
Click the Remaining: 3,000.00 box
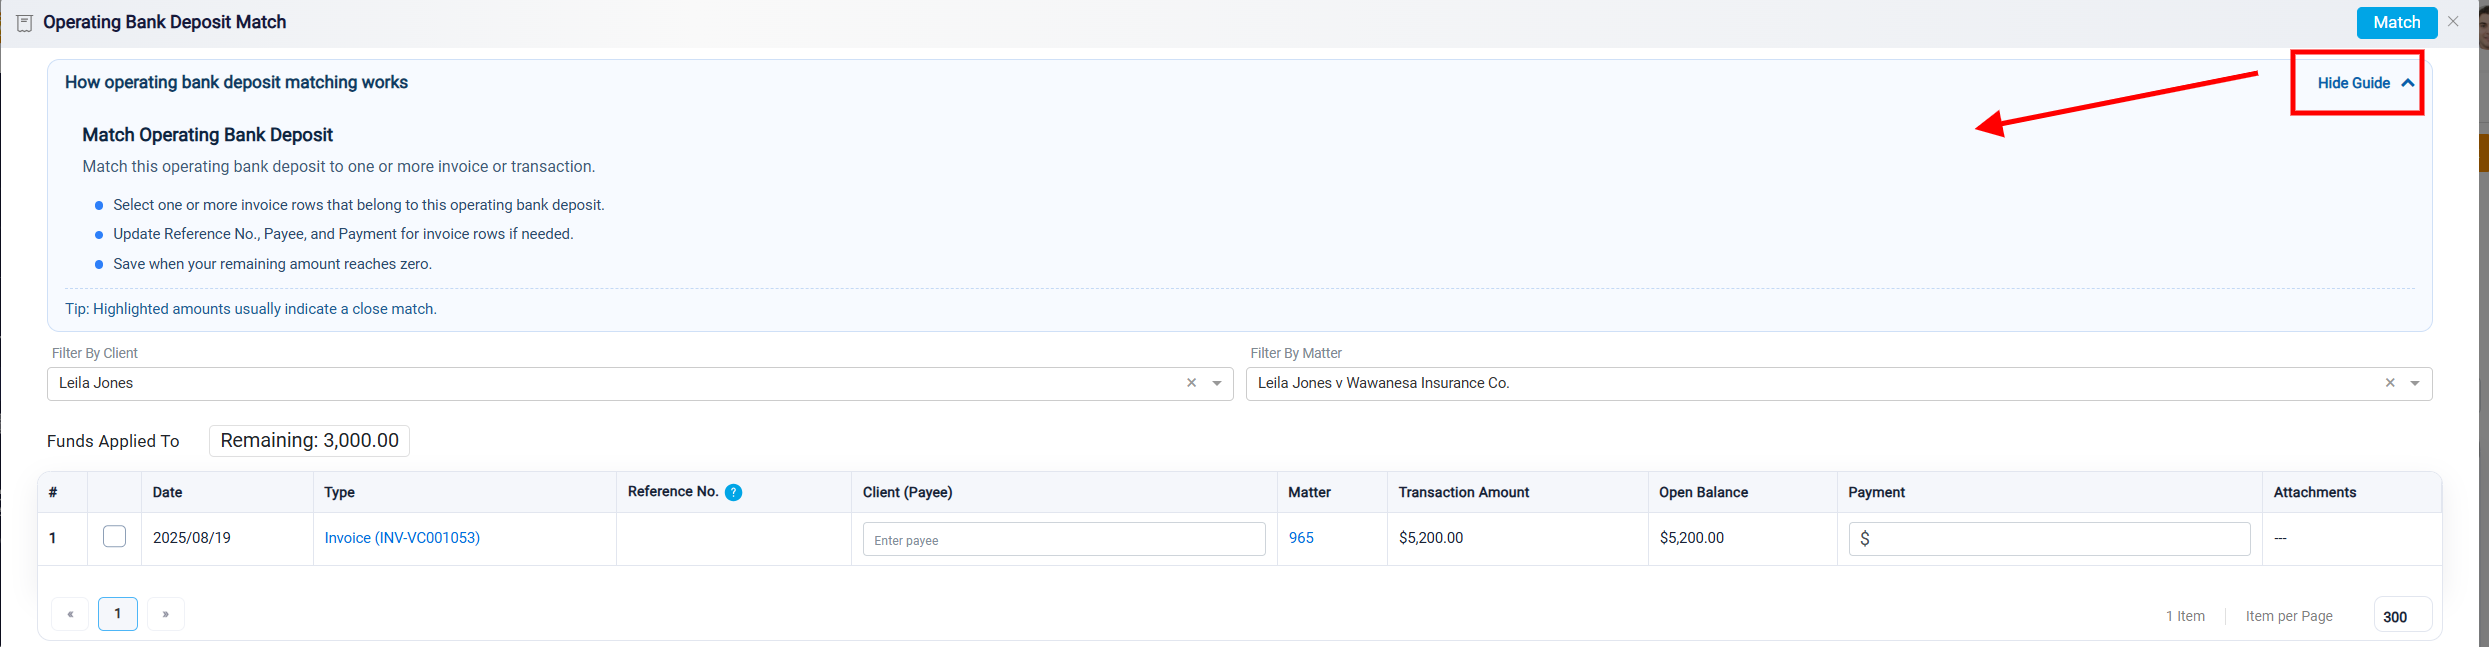[x=309, y=441]
